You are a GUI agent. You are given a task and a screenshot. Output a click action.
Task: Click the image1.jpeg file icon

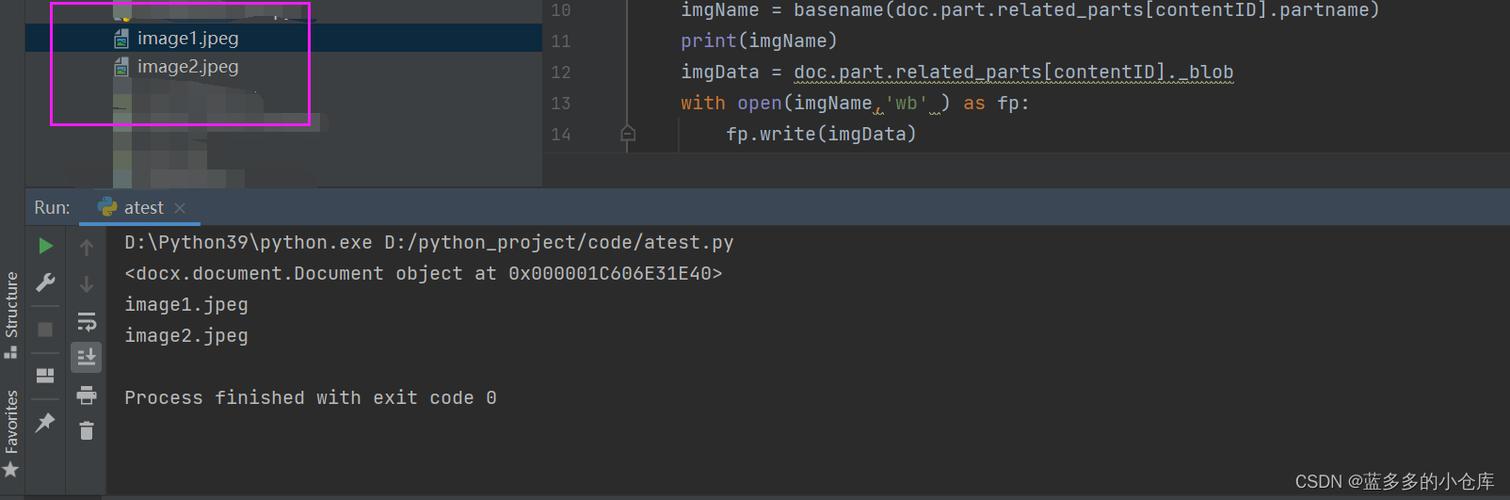tap(121, 39)
